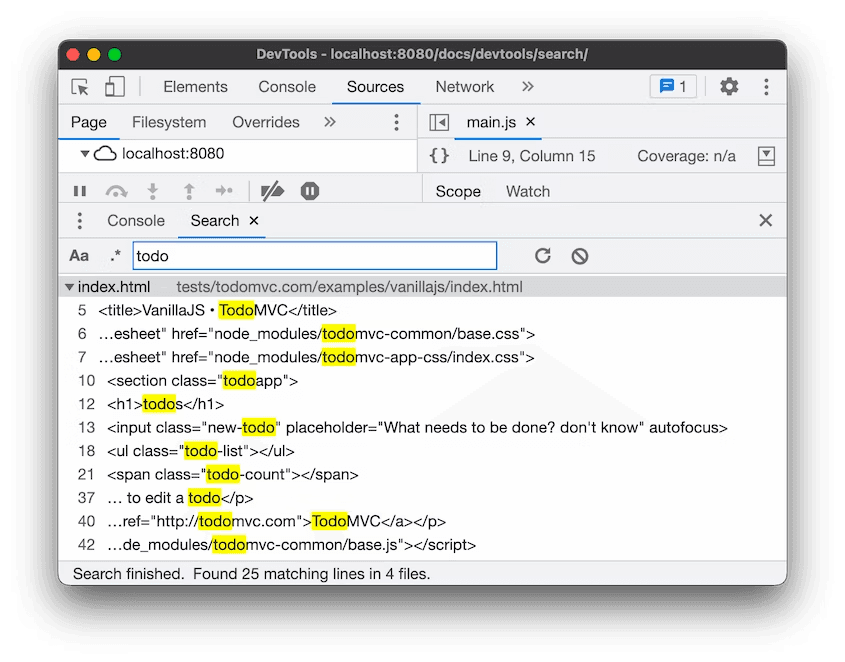The image size is (845, 662).
Task: Hide the navigator sidebar pane
Action: 438,122
